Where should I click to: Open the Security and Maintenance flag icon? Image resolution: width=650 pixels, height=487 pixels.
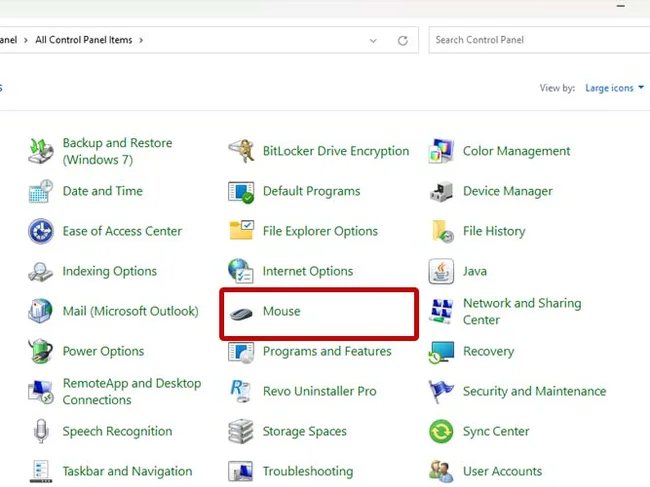point(441,392)
